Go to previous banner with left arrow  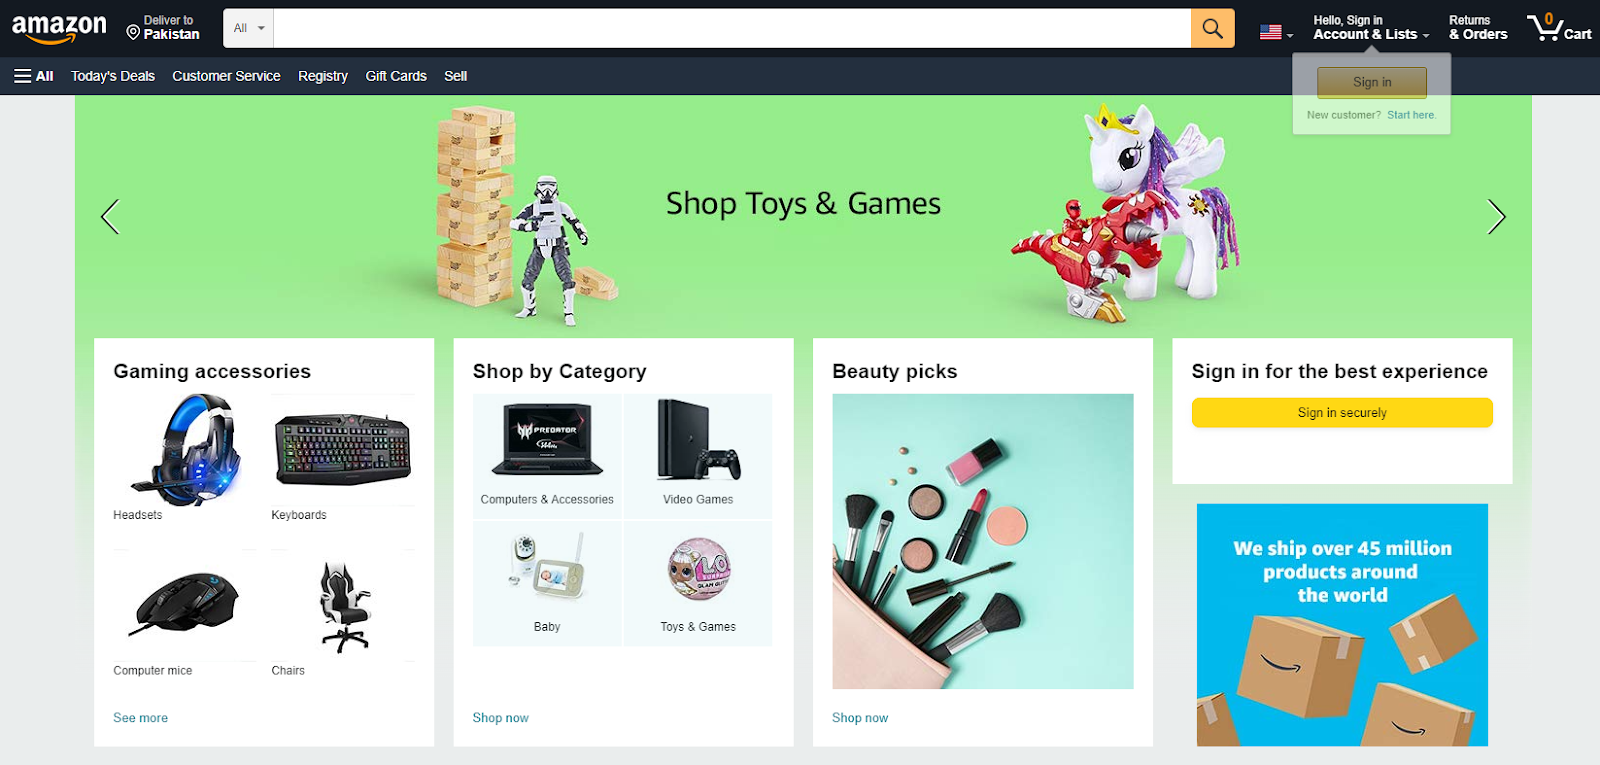[110, 216]
